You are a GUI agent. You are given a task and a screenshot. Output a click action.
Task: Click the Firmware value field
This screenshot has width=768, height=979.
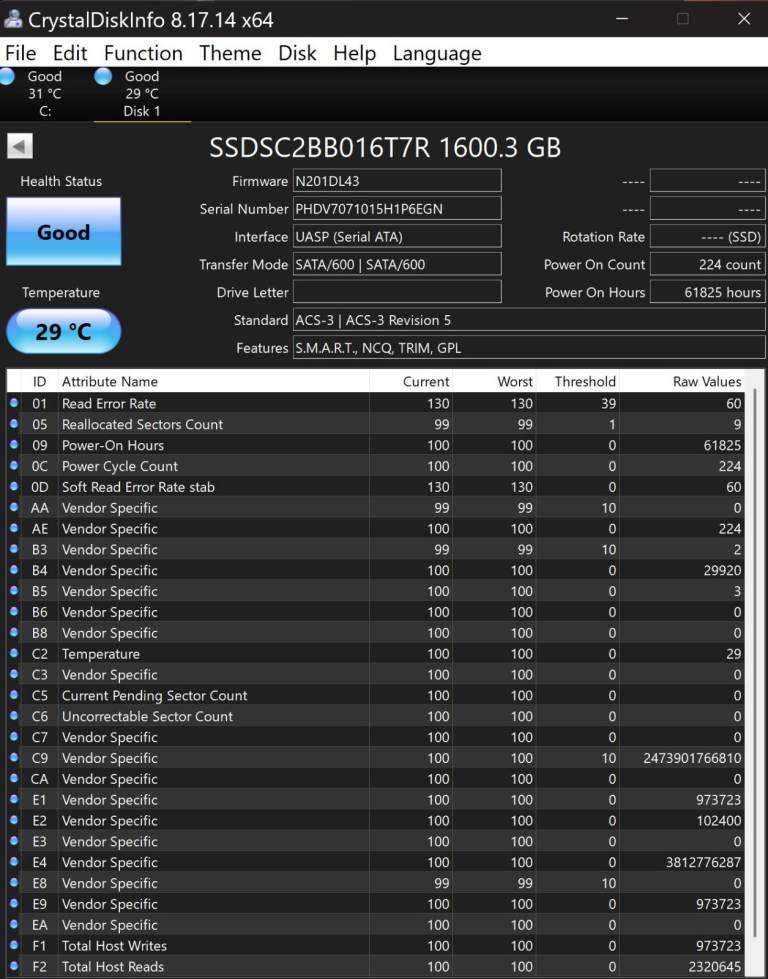click(396, 181)
